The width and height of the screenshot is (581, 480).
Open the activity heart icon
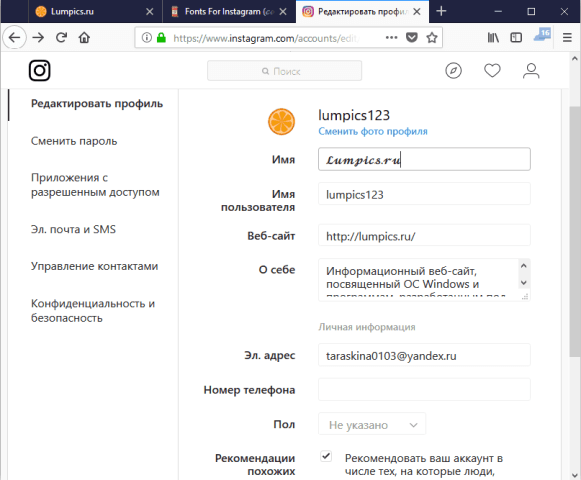point(492,70)
